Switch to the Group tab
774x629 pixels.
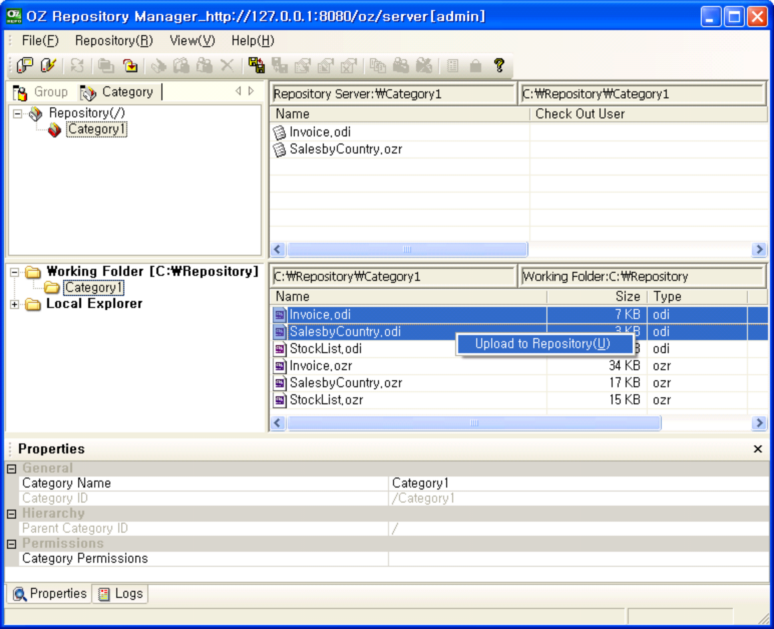(x=41, y=92)
